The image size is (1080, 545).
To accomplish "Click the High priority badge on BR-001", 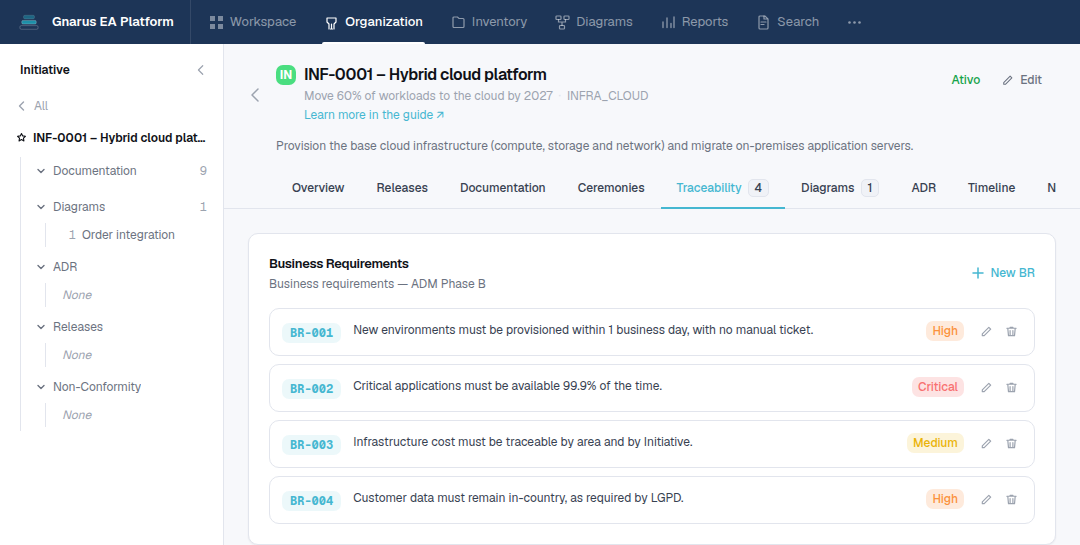I will 944,331.
